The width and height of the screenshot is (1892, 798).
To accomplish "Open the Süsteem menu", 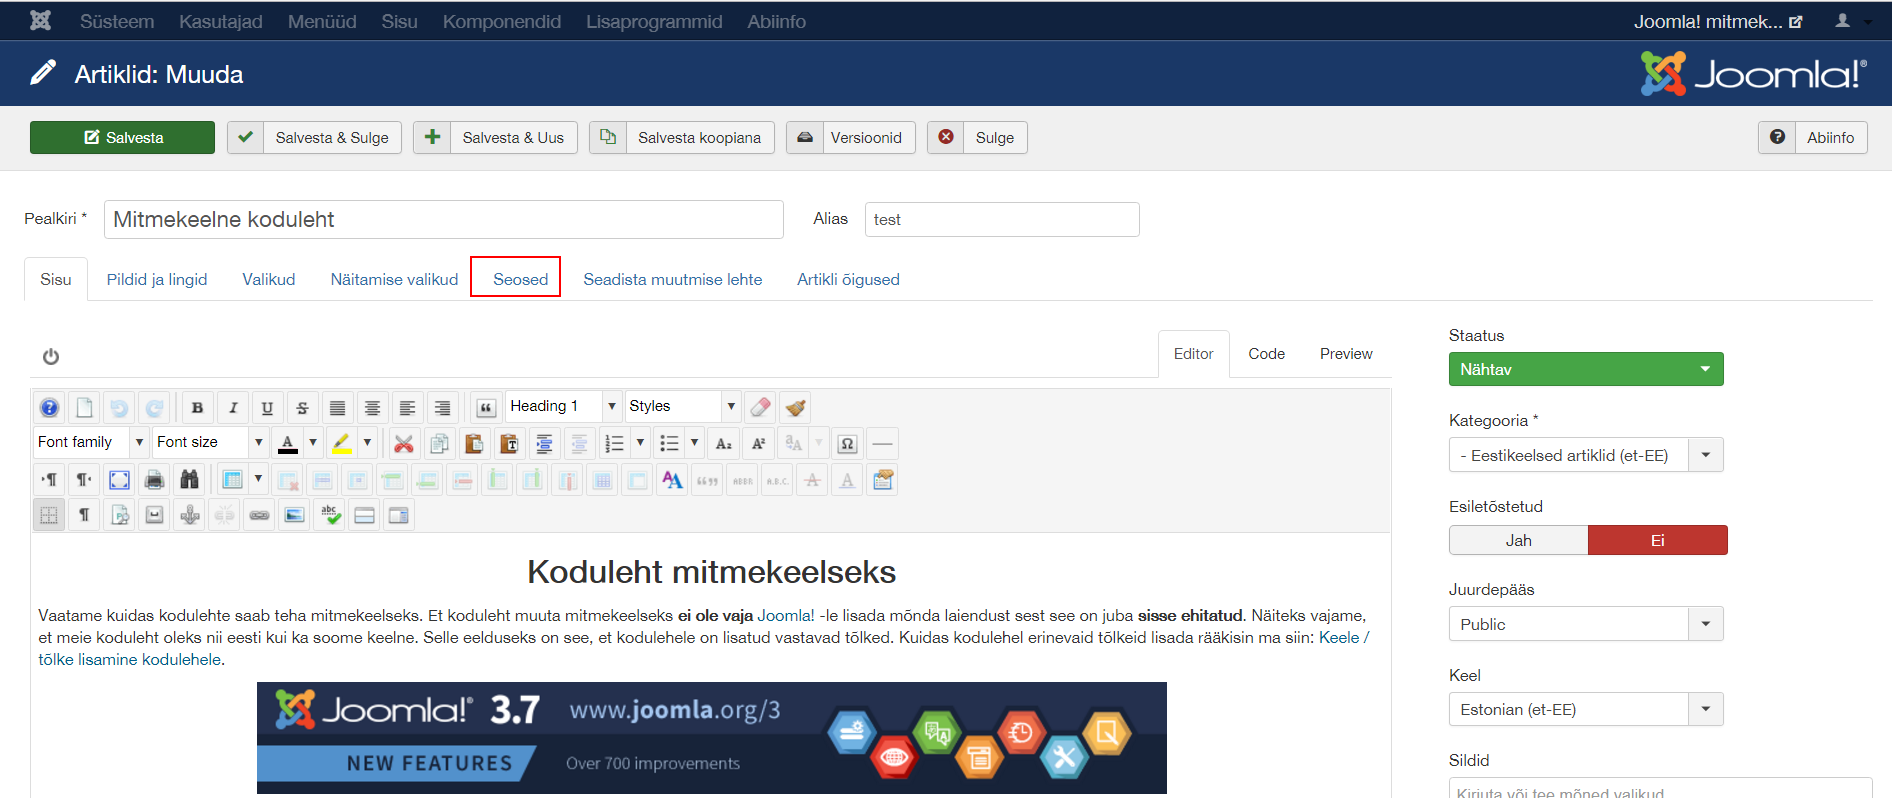I will click(x=117, y=21).
